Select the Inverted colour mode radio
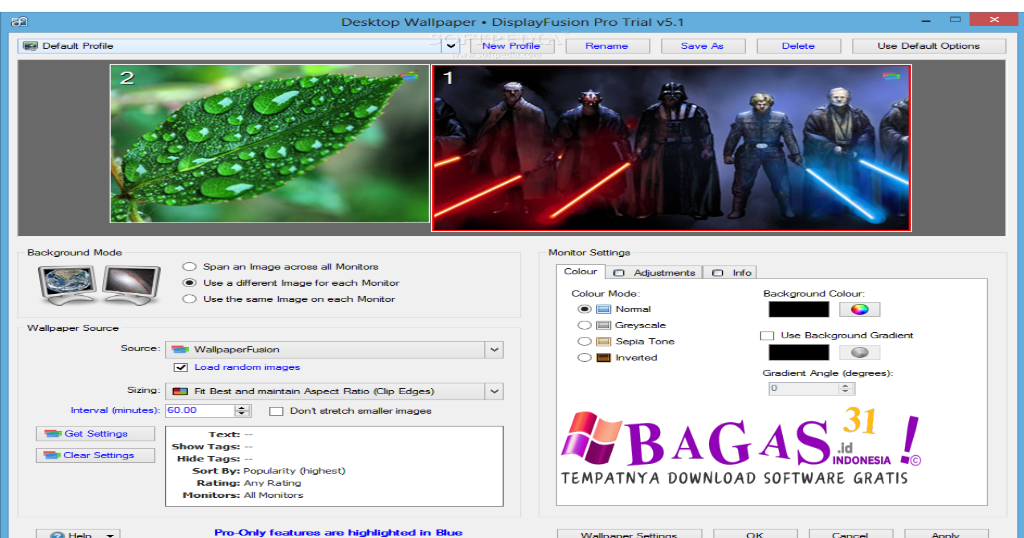This screenshot has width=1024, height=538. (584, 358)
